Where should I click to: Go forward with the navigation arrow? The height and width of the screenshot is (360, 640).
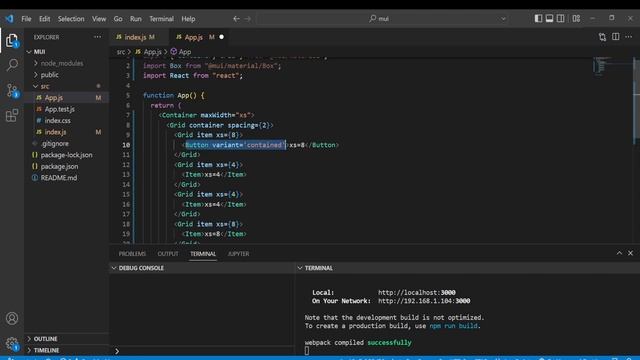click(x=248, y=19)
